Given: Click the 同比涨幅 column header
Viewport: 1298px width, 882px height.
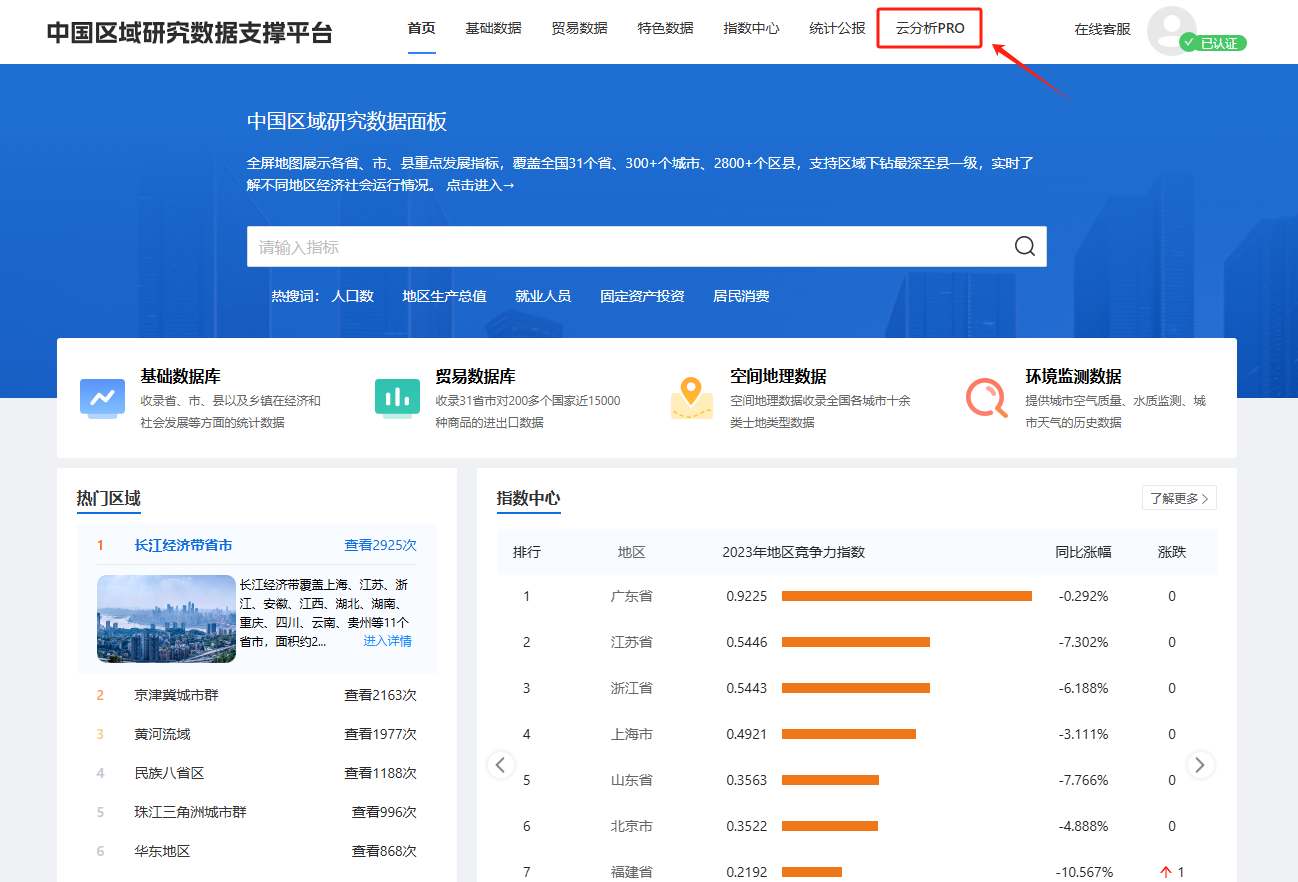Looking at the screenshot, I should [x=1083, y=552].
